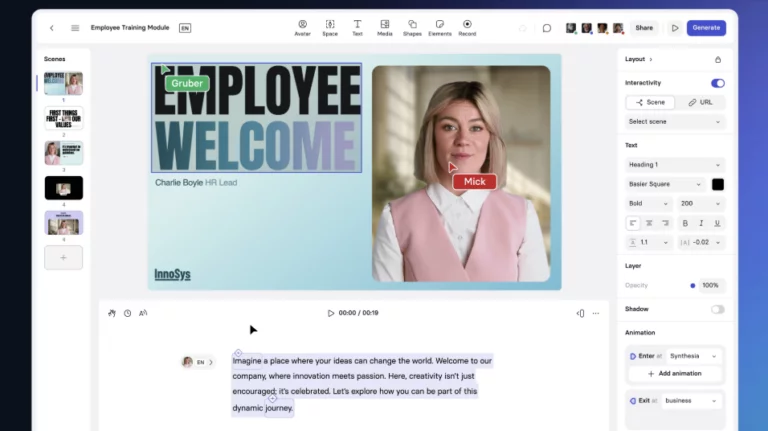Turn off the Interactivity toggle
The width and height of the screenshot is (768, 431).
click(718, 83)
